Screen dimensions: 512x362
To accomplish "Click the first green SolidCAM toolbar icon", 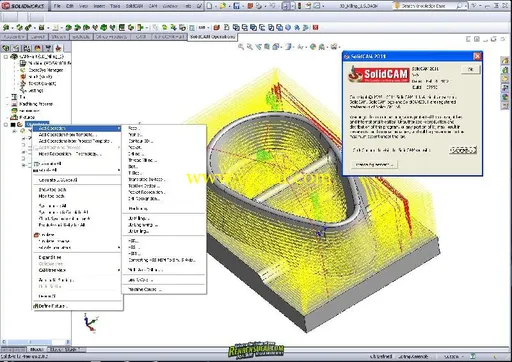I will (x=5, y=27).
